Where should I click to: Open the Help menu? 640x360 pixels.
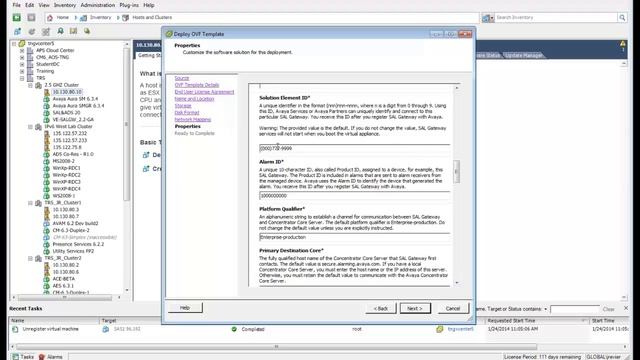pyautogui.click(x=149, y=5)
